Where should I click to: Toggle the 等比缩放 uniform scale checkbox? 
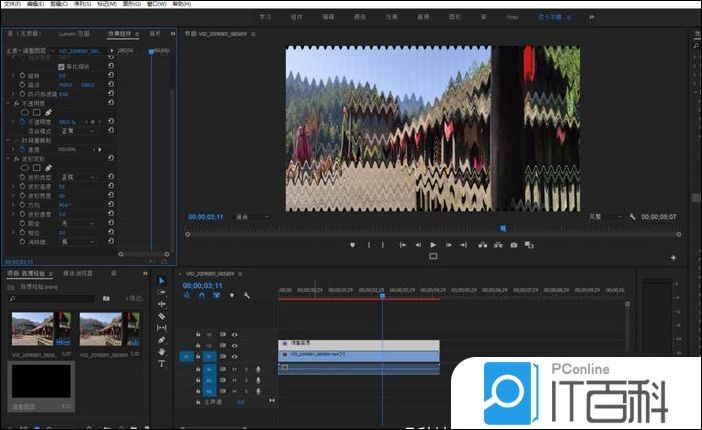tap(62, 66)
